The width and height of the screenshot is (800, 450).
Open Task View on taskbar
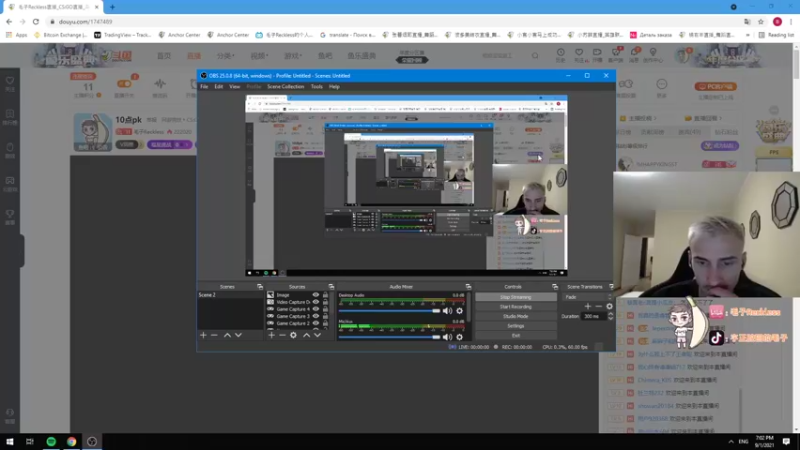click(x=30, y=442)
